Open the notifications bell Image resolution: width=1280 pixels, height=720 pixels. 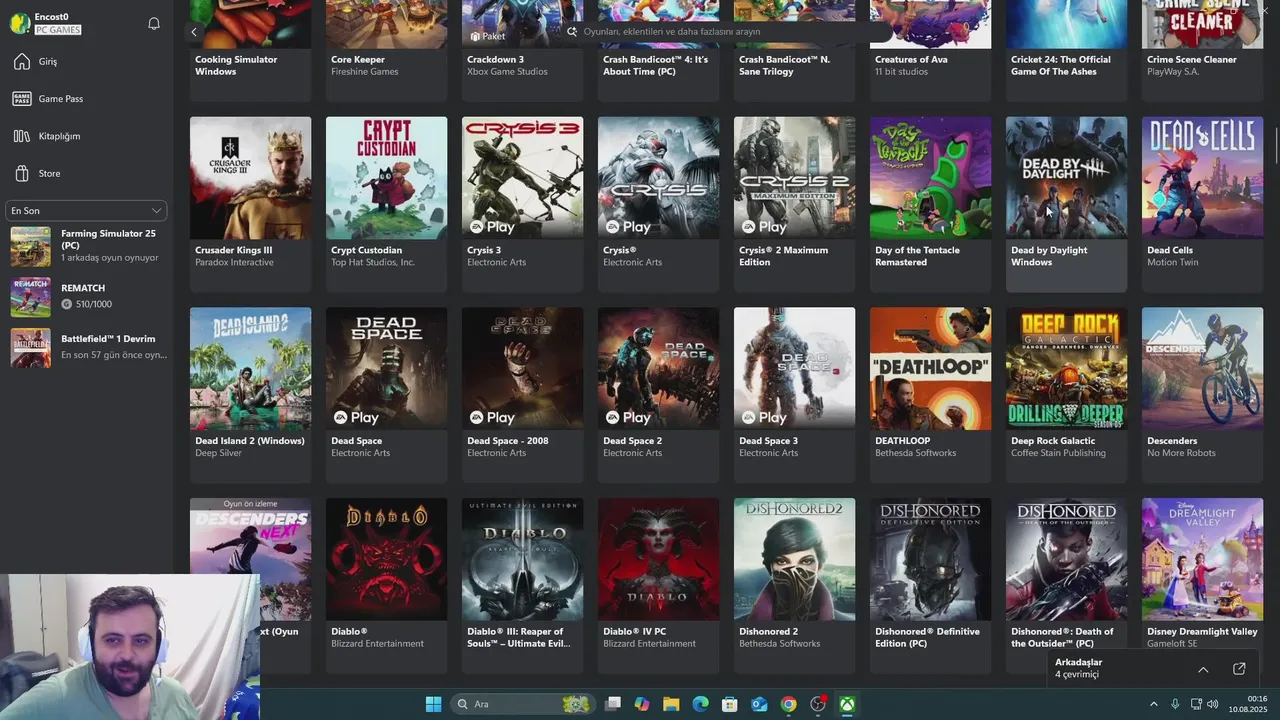tap(154, 23)
